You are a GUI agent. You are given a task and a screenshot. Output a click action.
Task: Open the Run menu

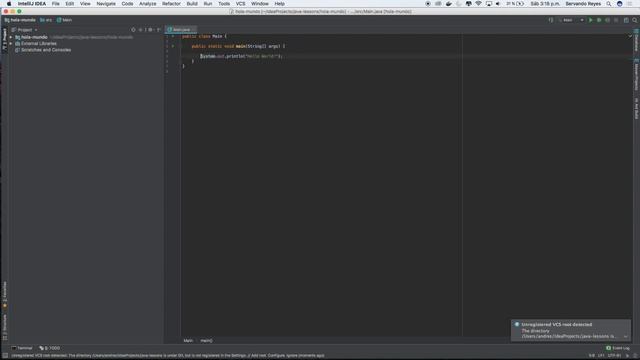click(208, 4)
